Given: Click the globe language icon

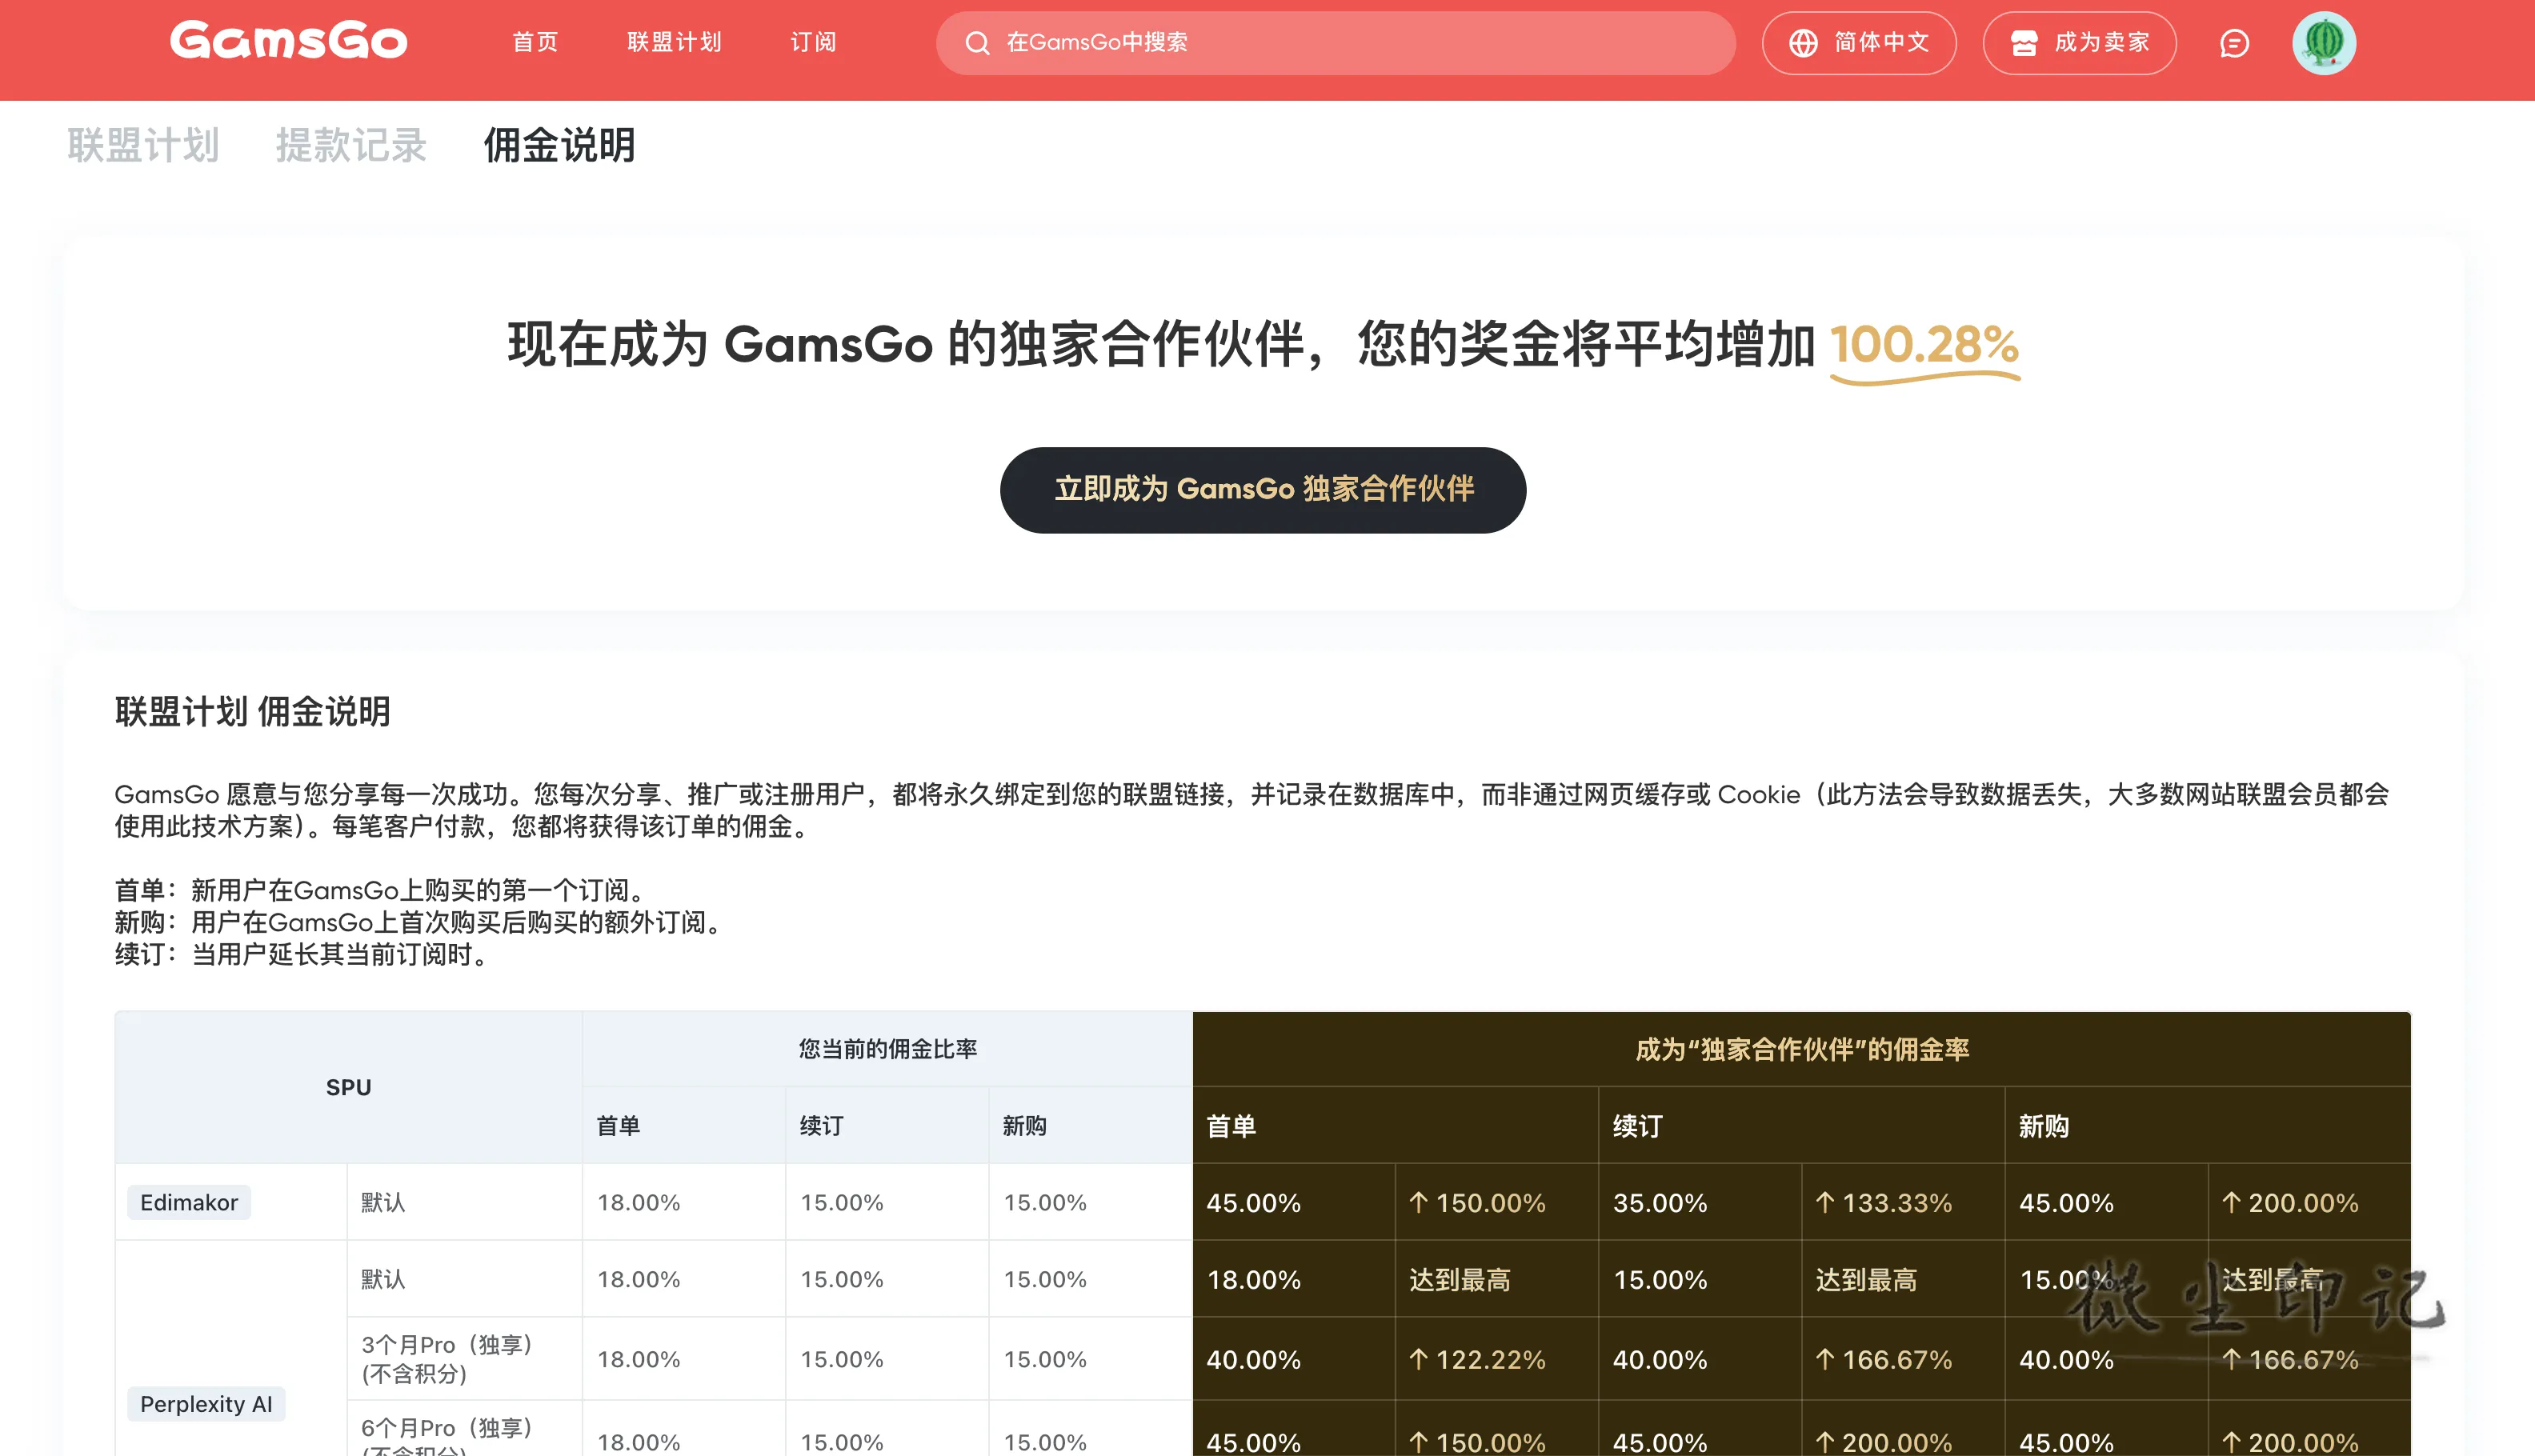Looking at the screenshot, I should 1803,43.
